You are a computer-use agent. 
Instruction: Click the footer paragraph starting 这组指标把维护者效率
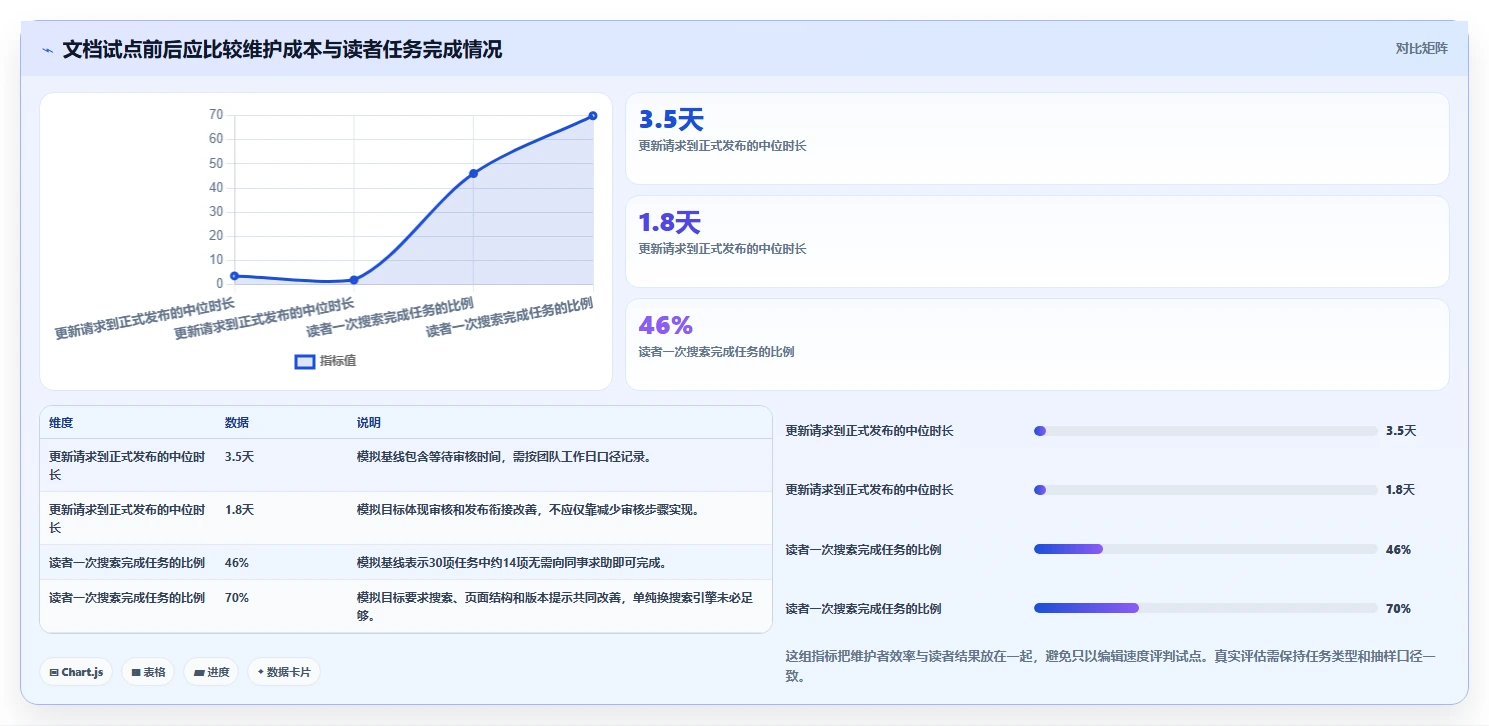[1111, 666]
